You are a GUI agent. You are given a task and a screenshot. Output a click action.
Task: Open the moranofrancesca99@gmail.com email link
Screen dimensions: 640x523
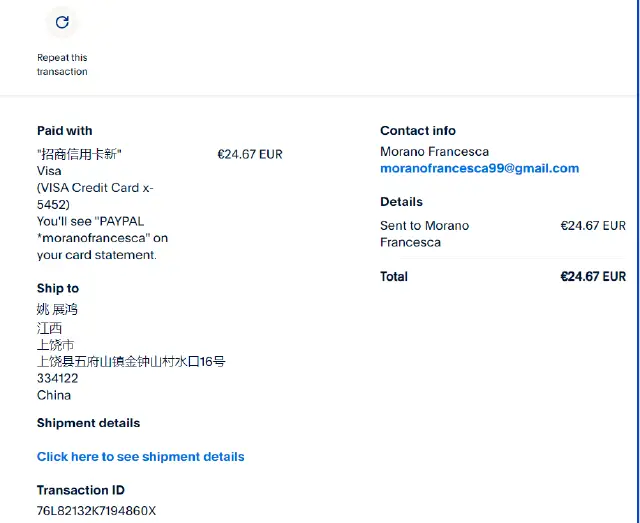tap(479, 168)
